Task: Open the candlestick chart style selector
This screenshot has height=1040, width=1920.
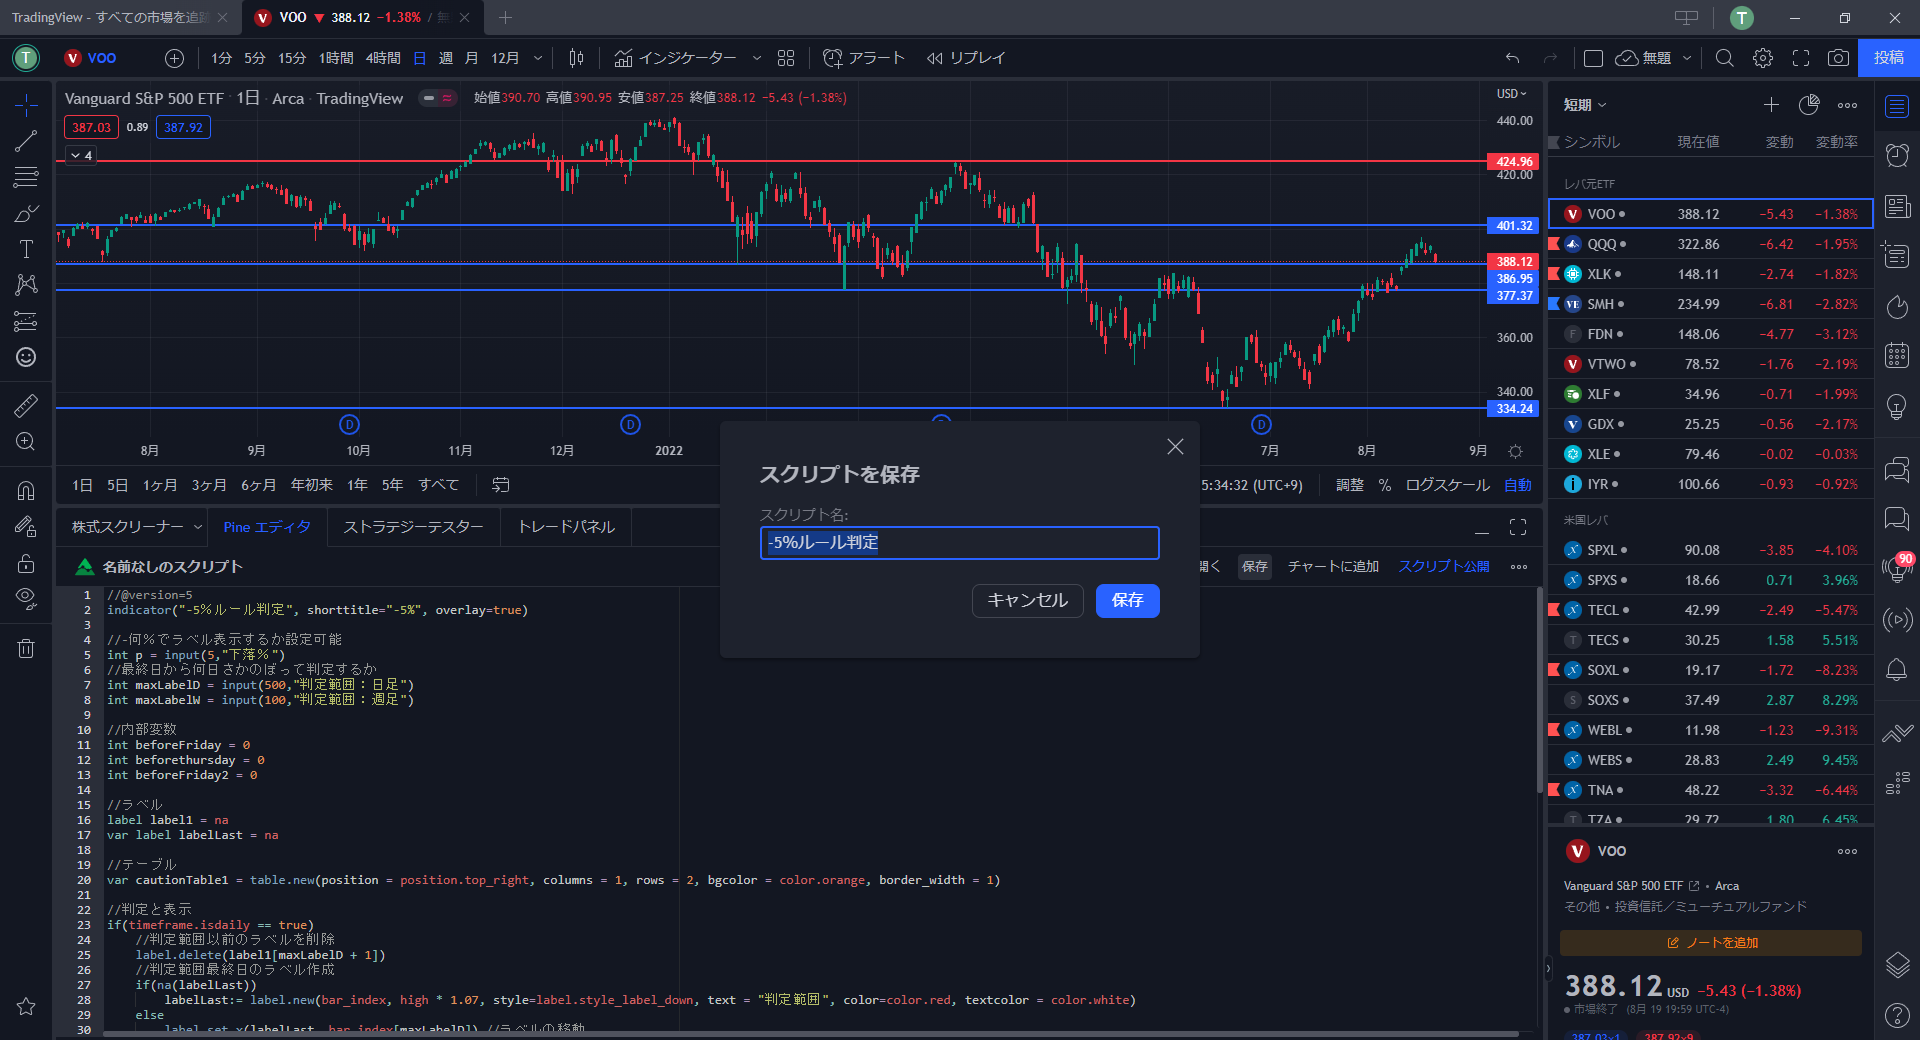Action: click(576, 58)
